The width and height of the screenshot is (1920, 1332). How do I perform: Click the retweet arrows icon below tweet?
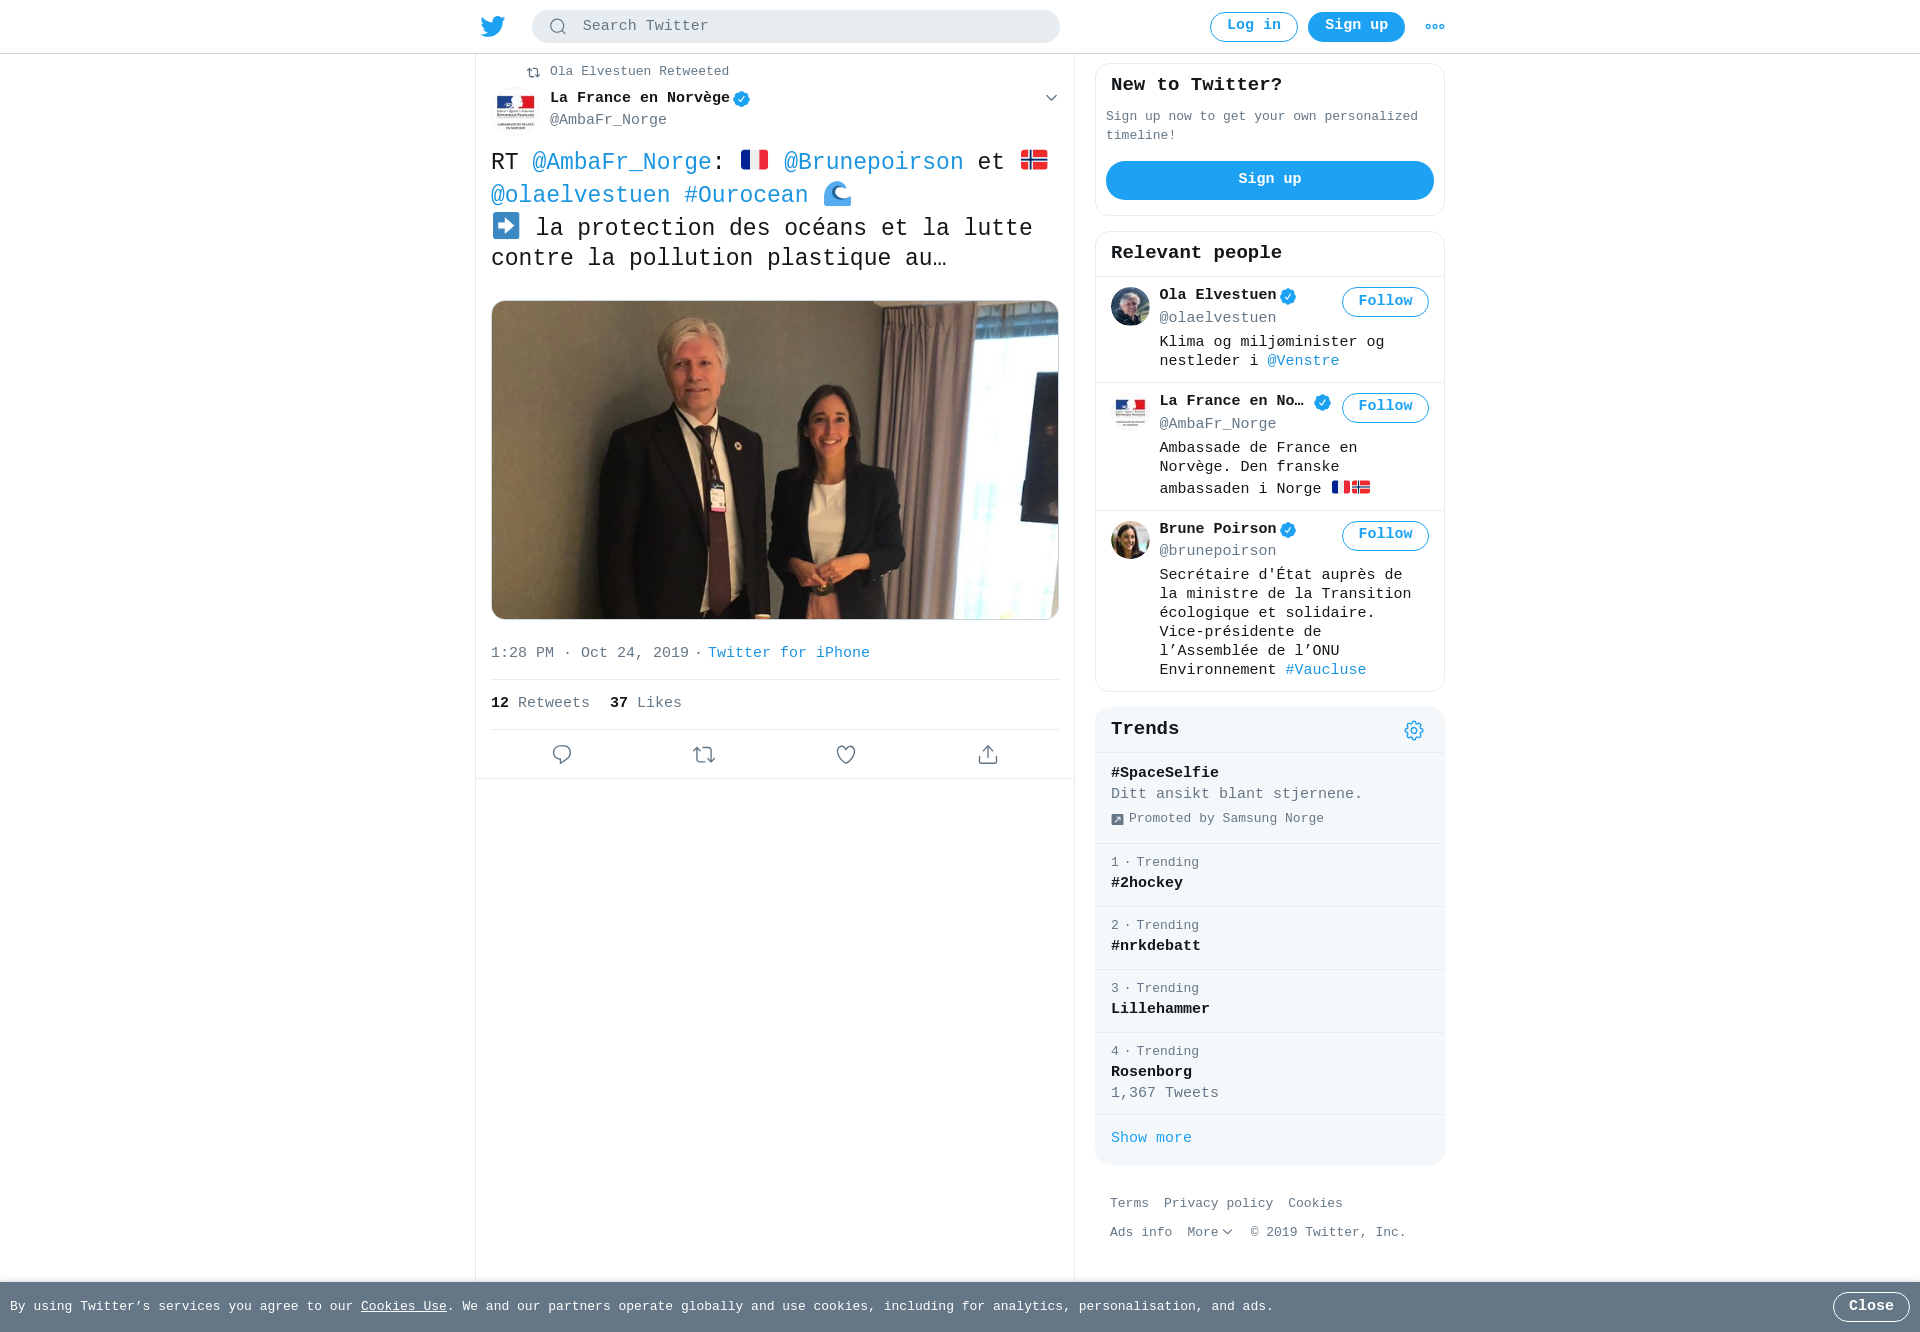click(x=704, y=755)
